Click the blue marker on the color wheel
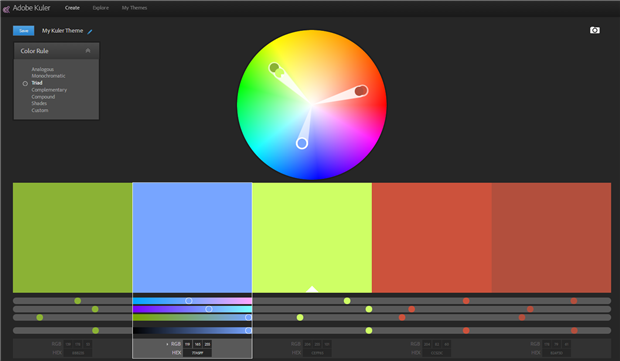620x361 pixels. (302, 143)
